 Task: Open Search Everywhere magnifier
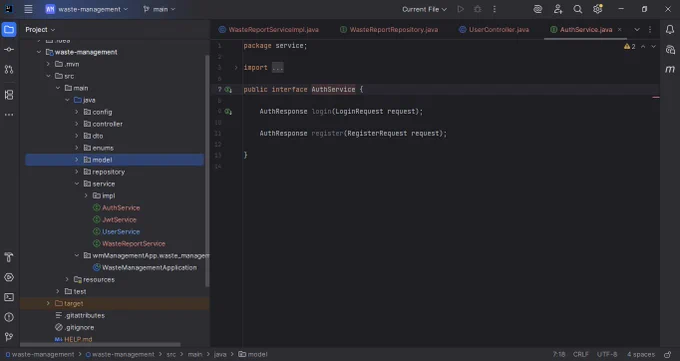click(x=578, y=9)
